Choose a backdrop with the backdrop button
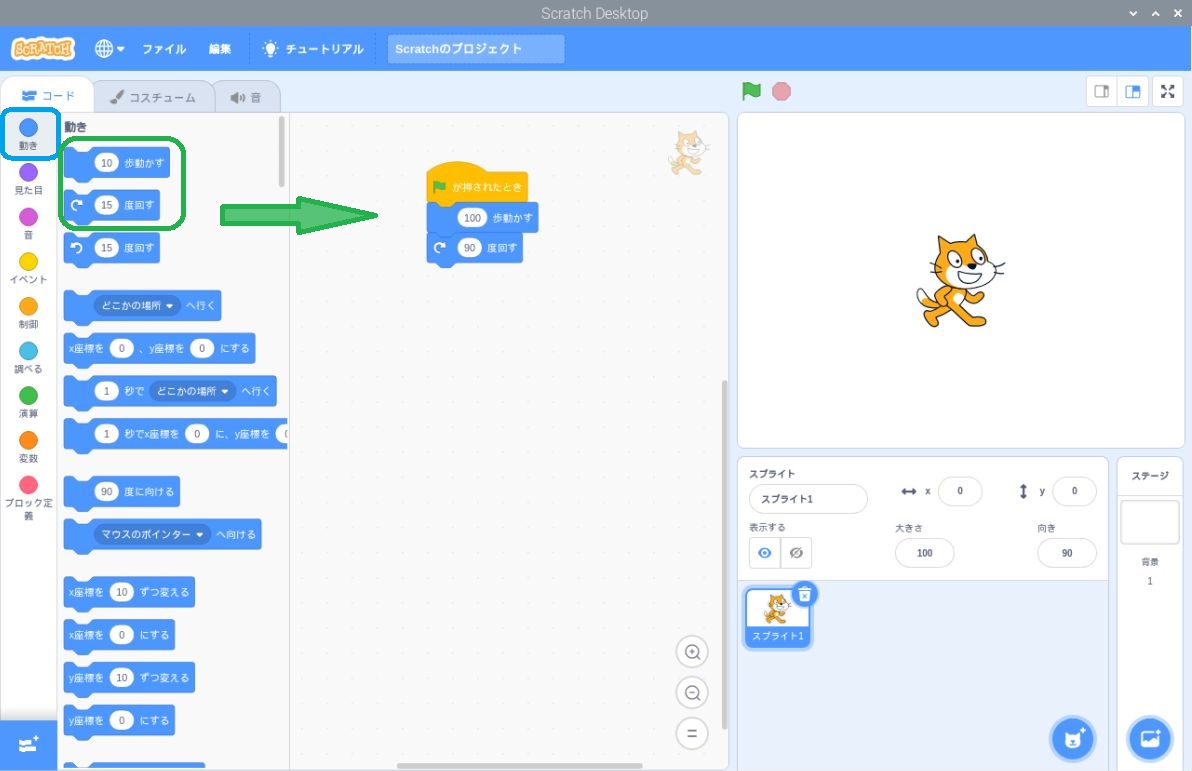The height and width of the screenshot is (771, 1192). [x=1149, y=738]
